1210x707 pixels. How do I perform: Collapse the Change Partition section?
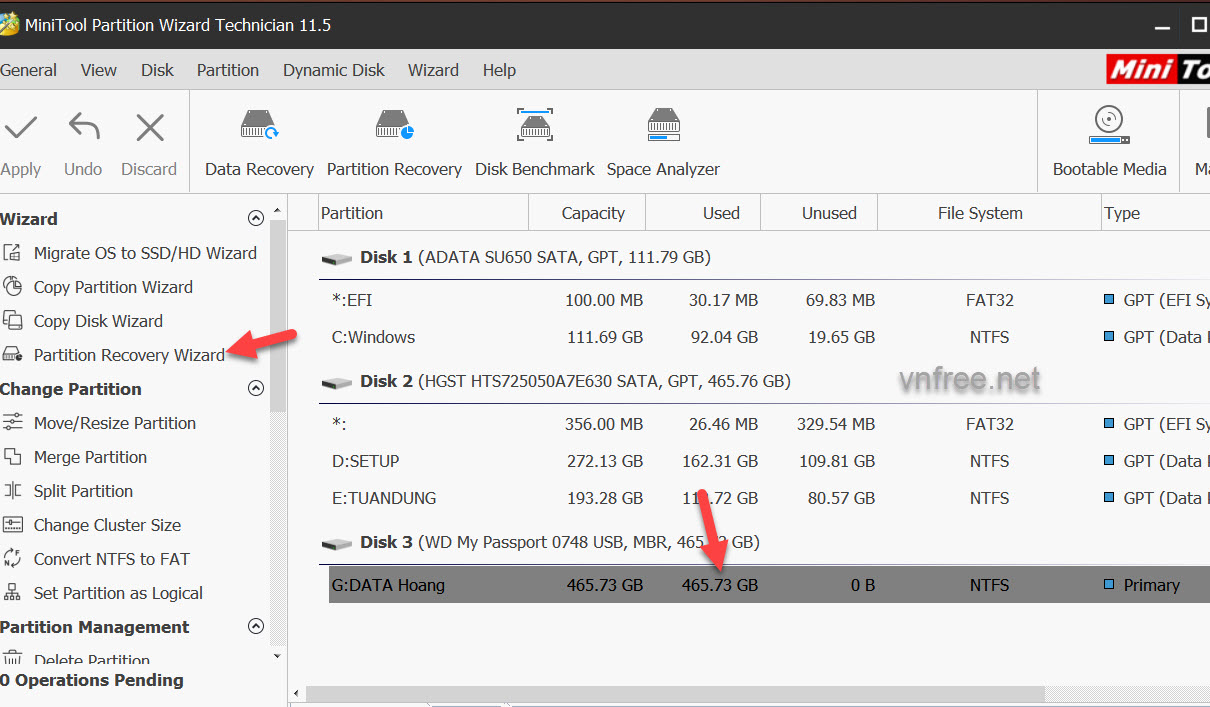(256, 389)
